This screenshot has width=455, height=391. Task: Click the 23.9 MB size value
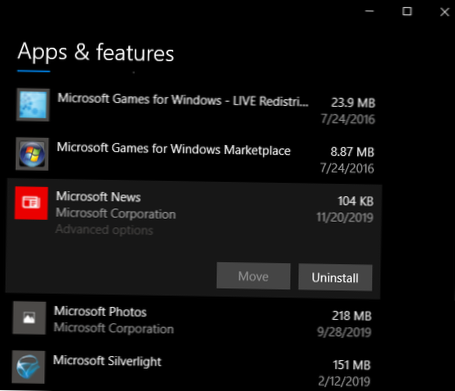point(353,102)
